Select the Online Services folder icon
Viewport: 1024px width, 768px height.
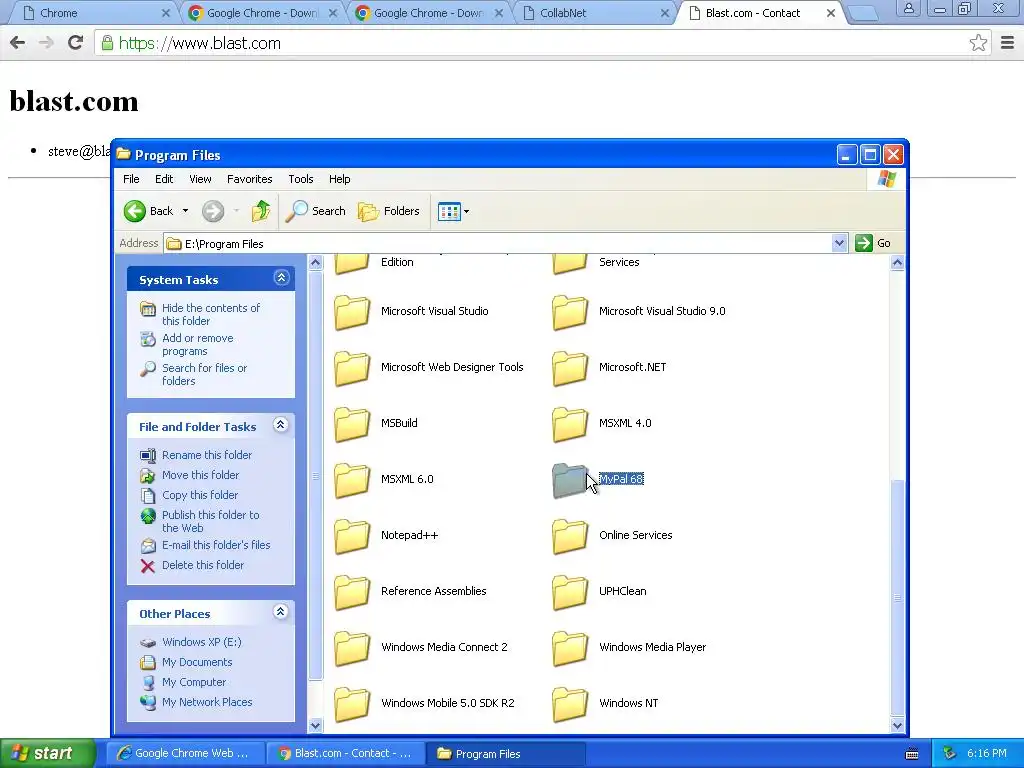569,536
